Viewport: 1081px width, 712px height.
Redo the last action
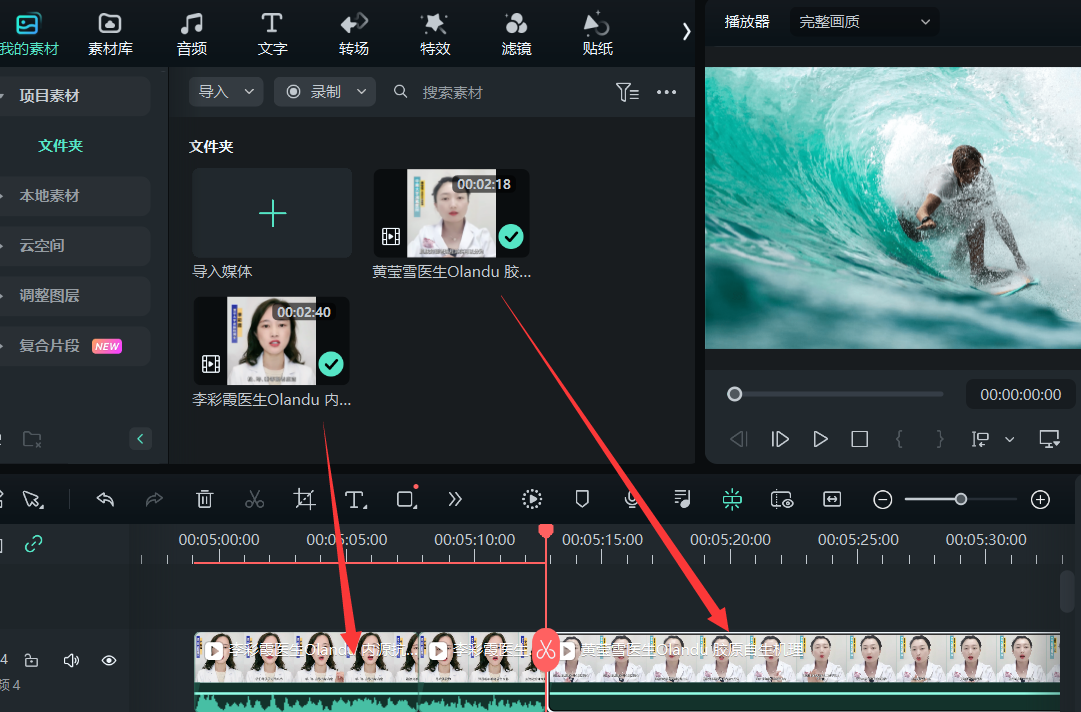pos(154,499)
